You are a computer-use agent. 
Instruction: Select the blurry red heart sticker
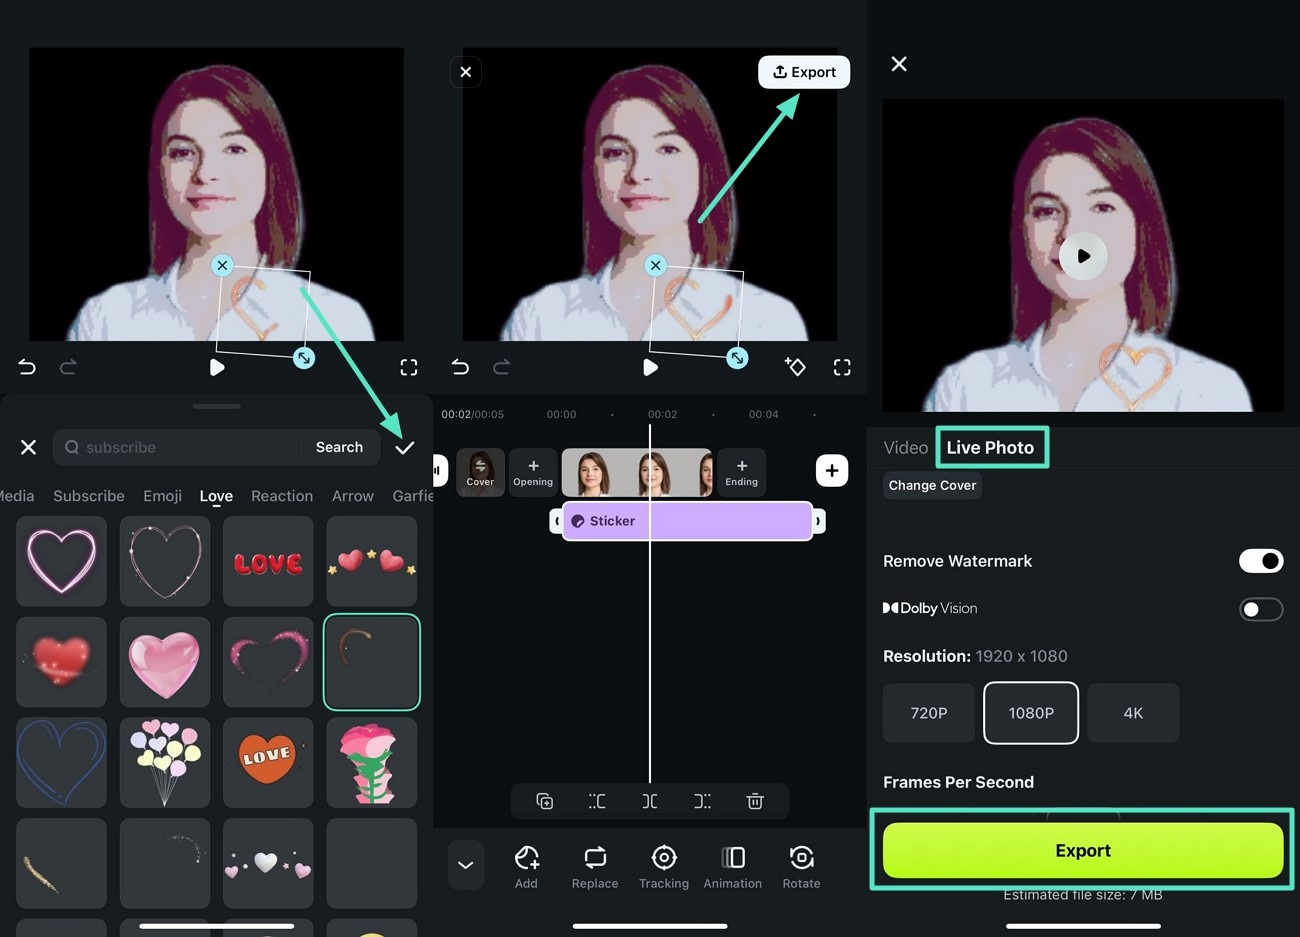click(61, 662)
